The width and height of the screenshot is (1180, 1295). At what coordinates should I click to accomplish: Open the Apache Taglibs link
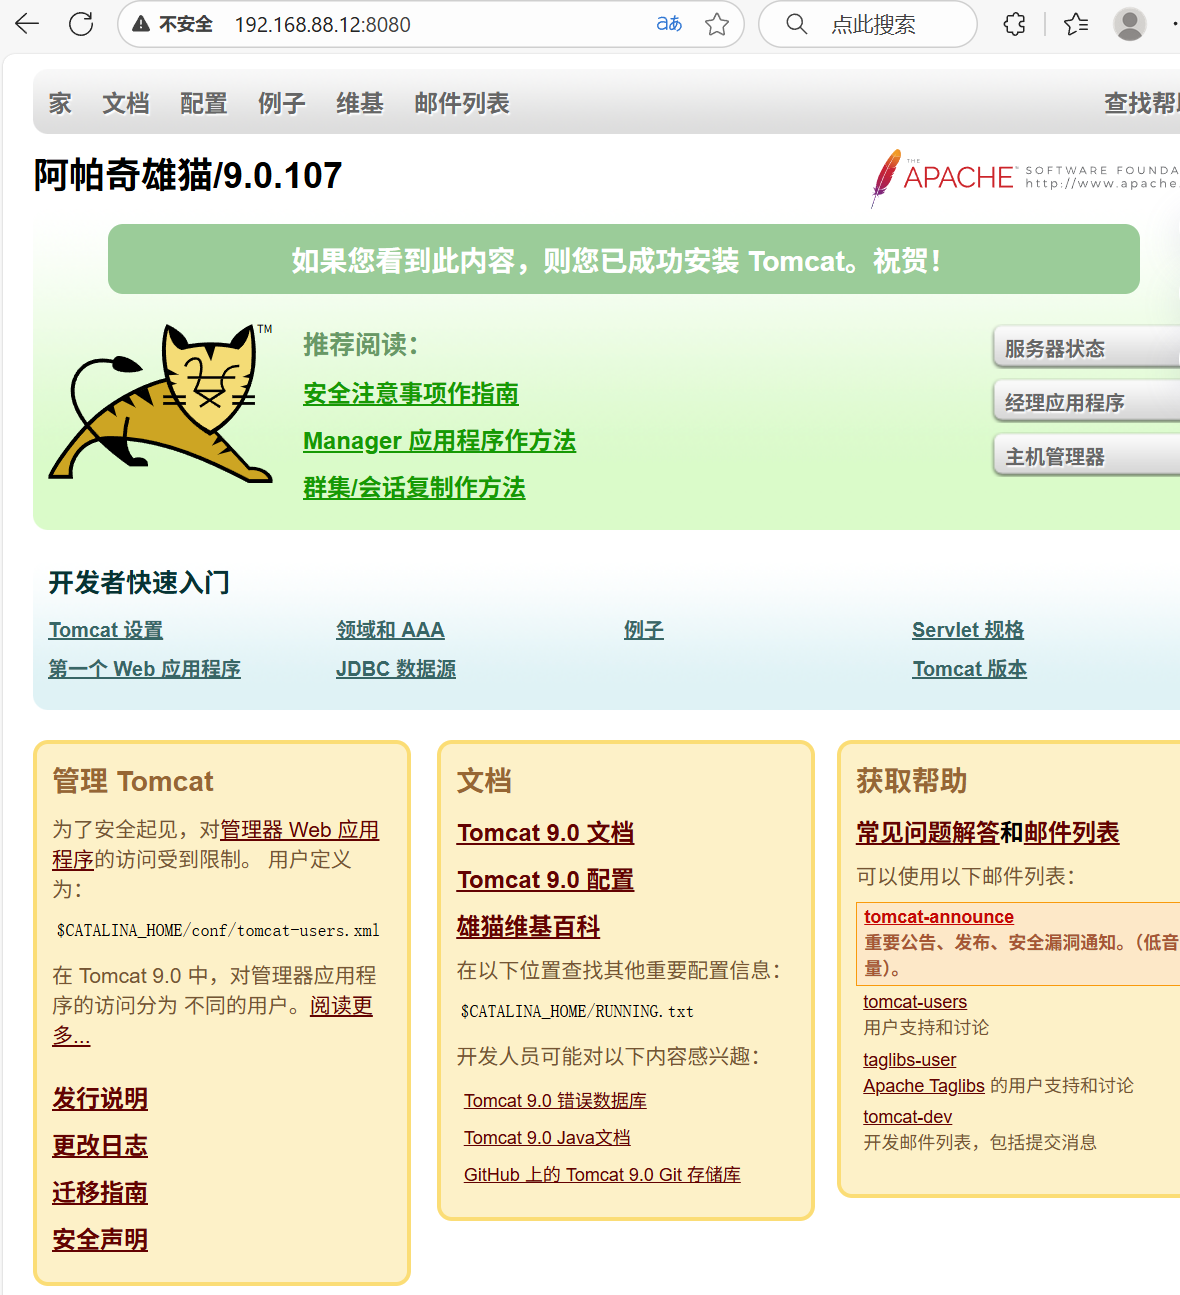[x=924, y=1086]
